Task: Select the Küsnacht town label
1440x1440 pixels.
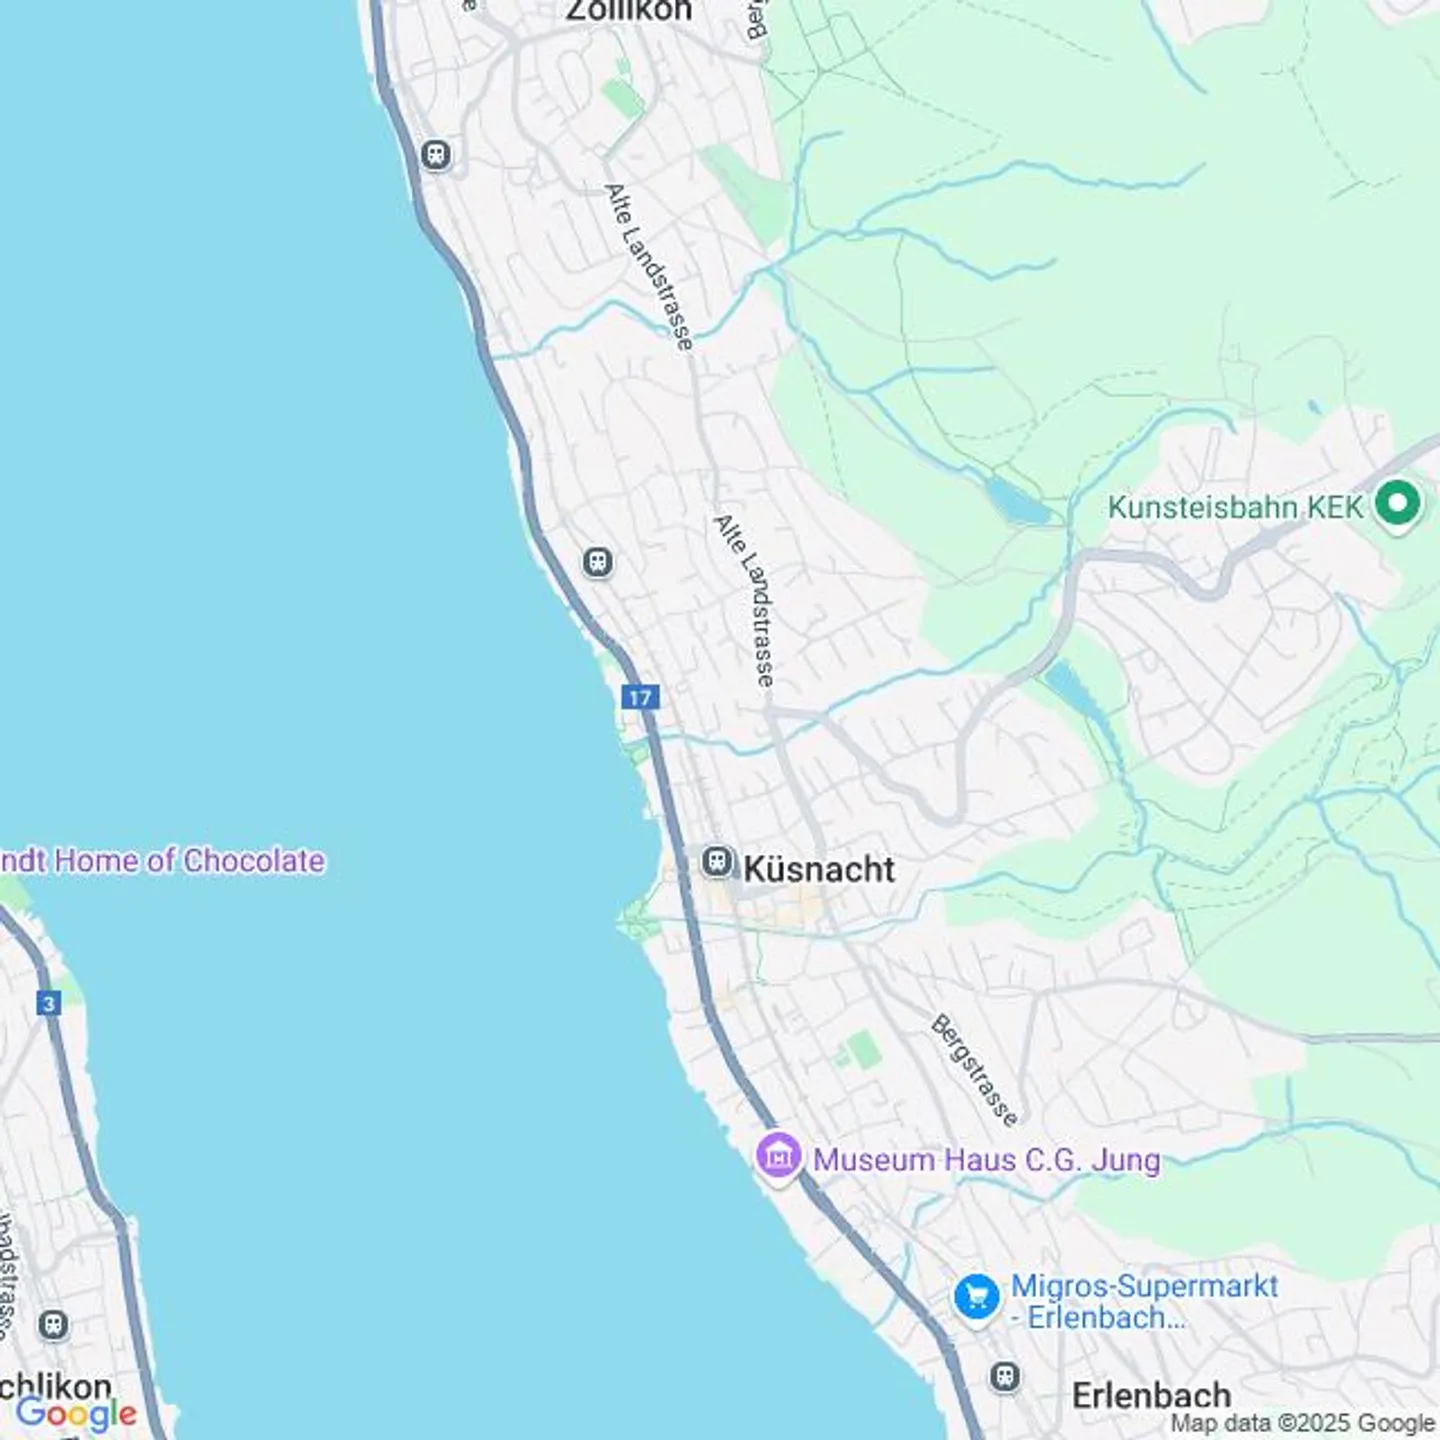Action: click(x=819, y=869)
